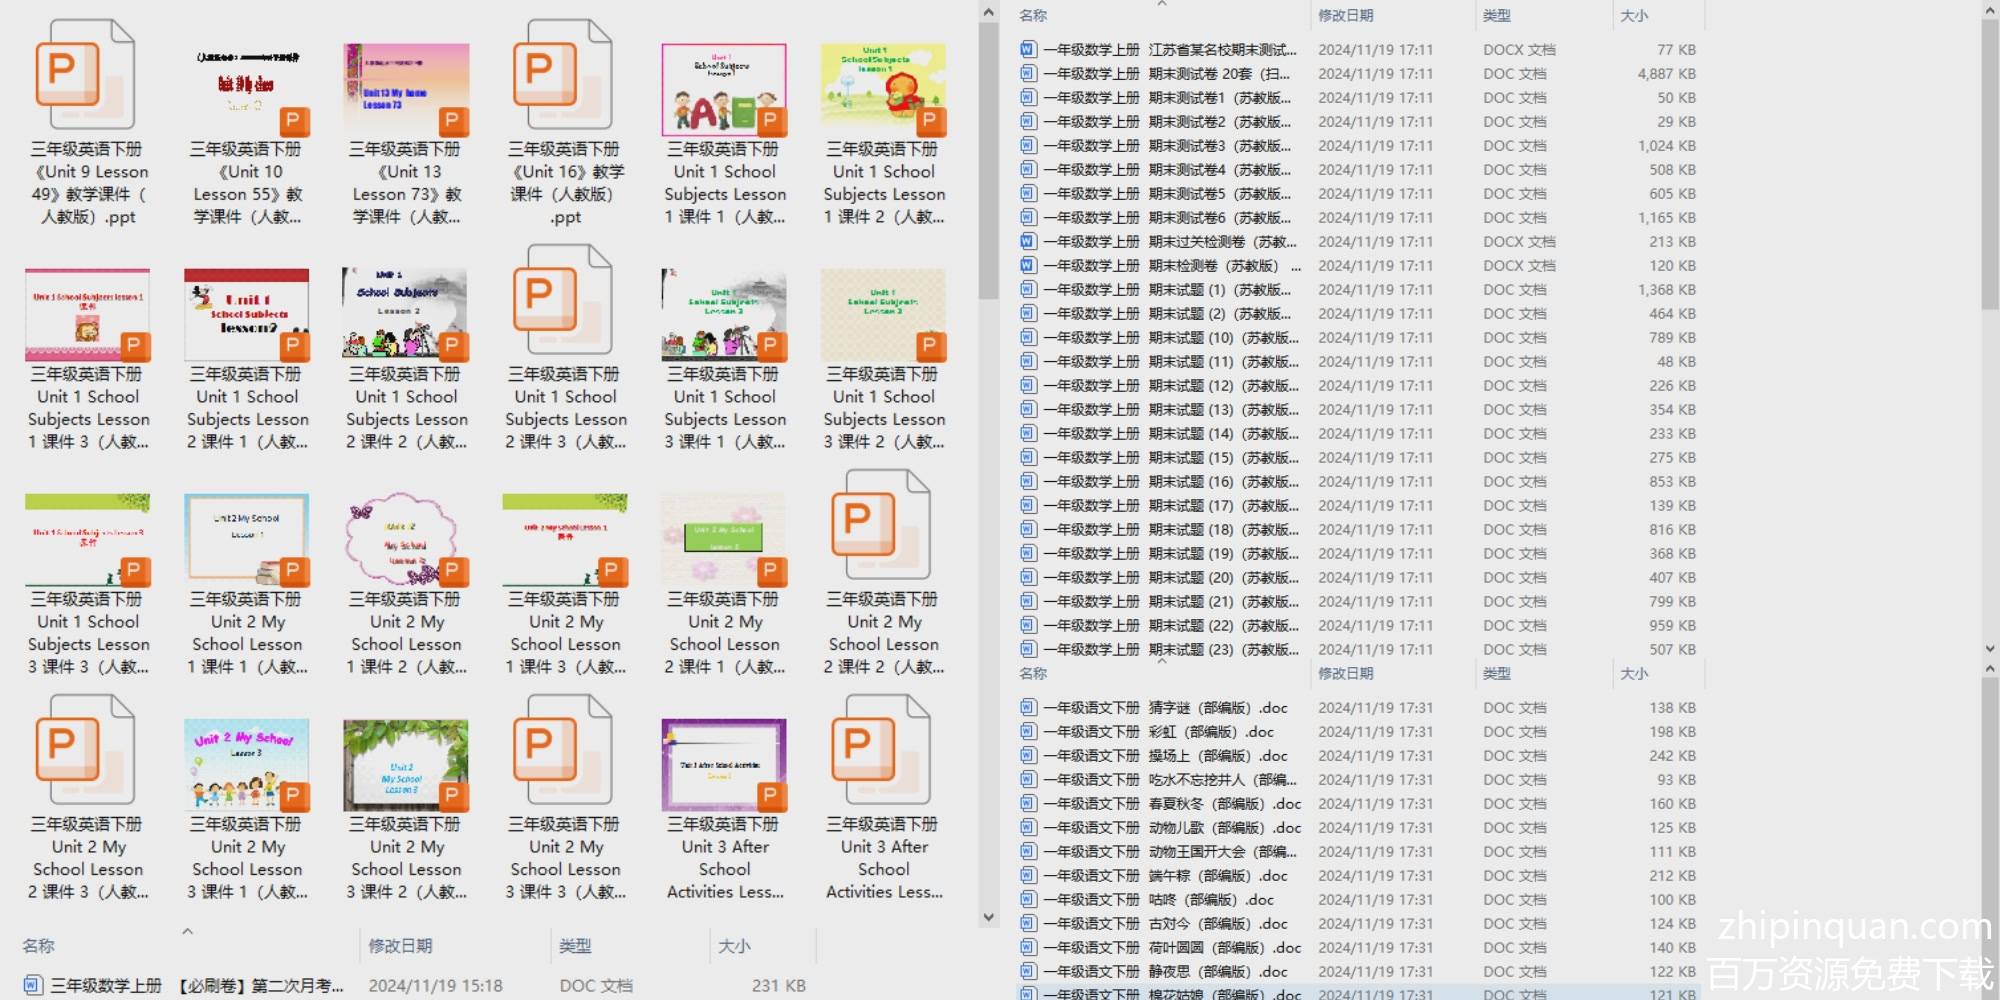Select School Subjects Lesson 2 课件 1 thumbnail

247,315
